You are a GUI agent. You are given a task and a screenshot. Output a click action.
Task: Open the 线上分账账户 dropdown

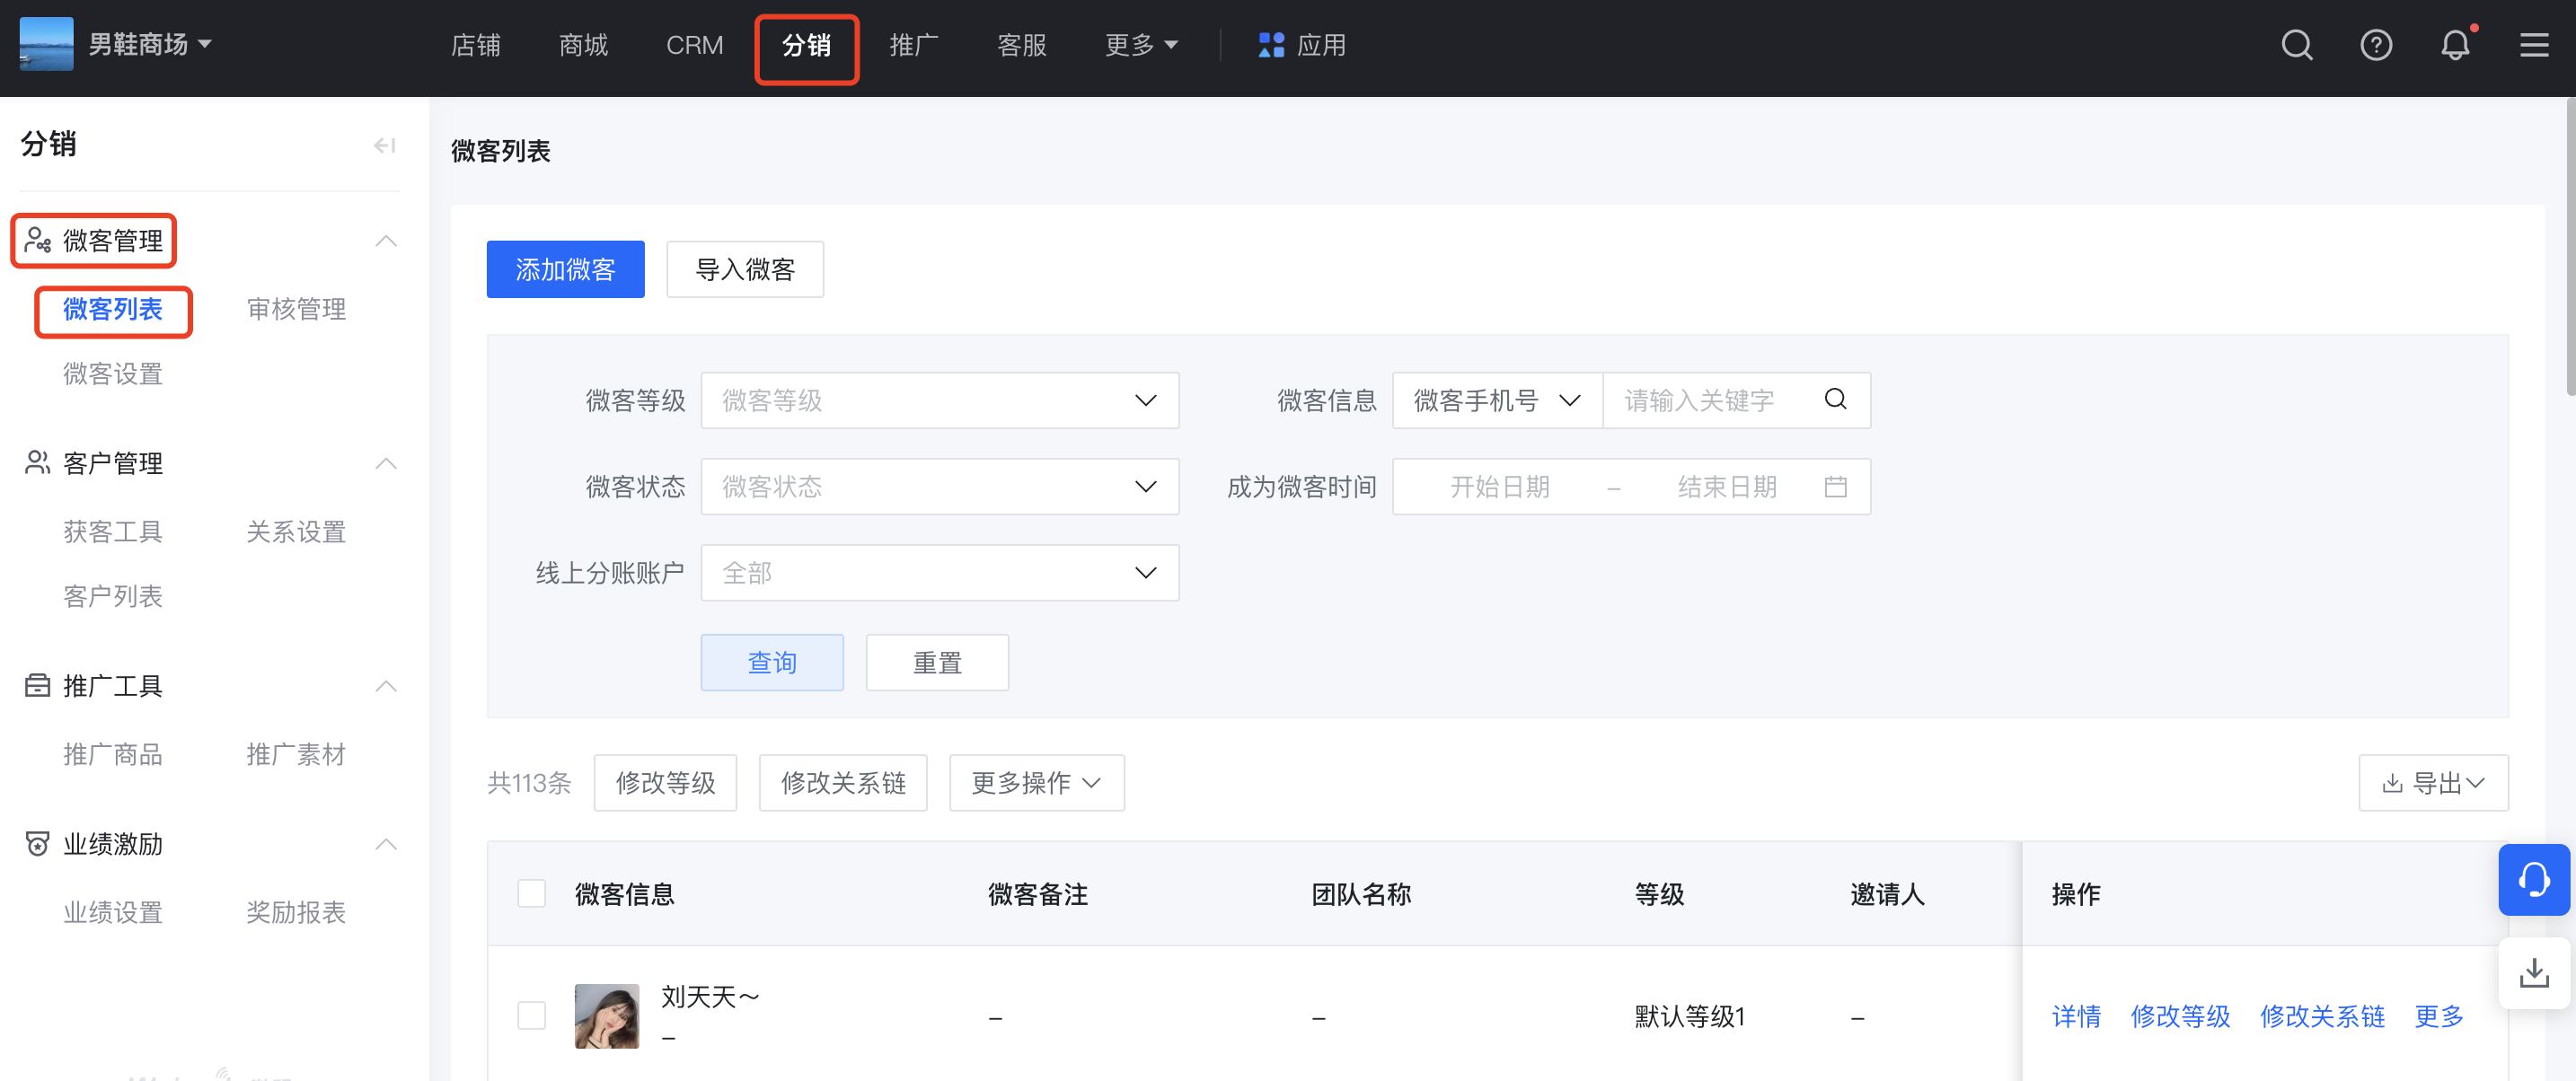click(x=939, y=573)
